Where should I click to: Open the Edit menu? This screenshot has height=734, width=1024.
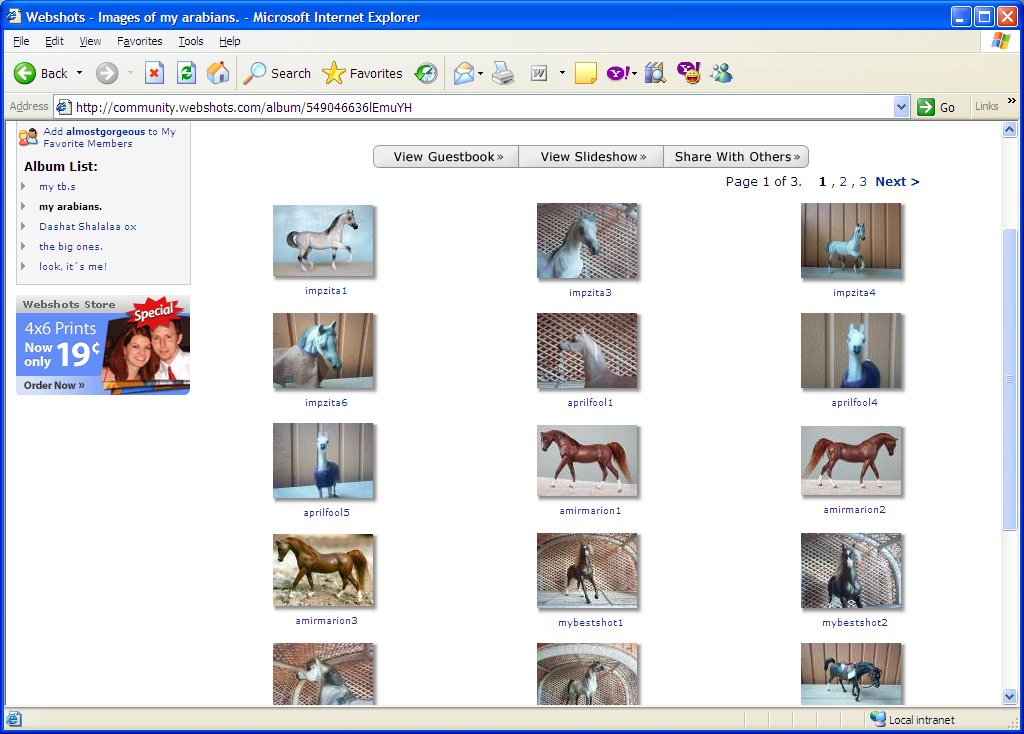click(54, 41)
